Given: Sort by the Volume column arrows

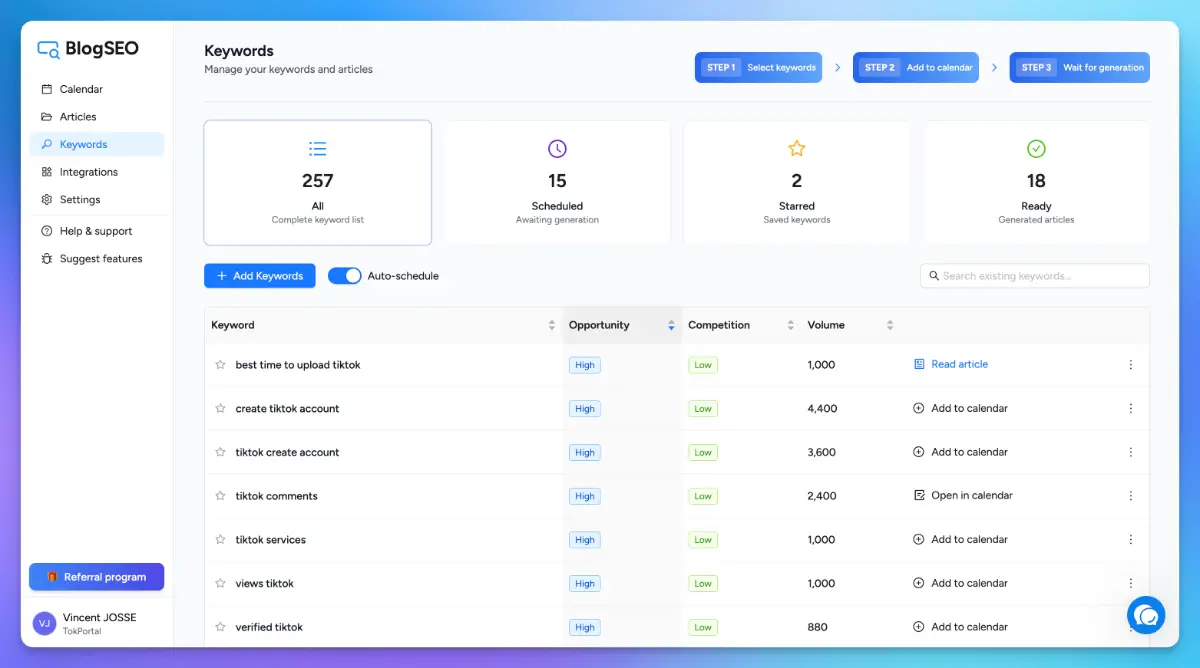Looking at the screenshot, I should (890, 325).
